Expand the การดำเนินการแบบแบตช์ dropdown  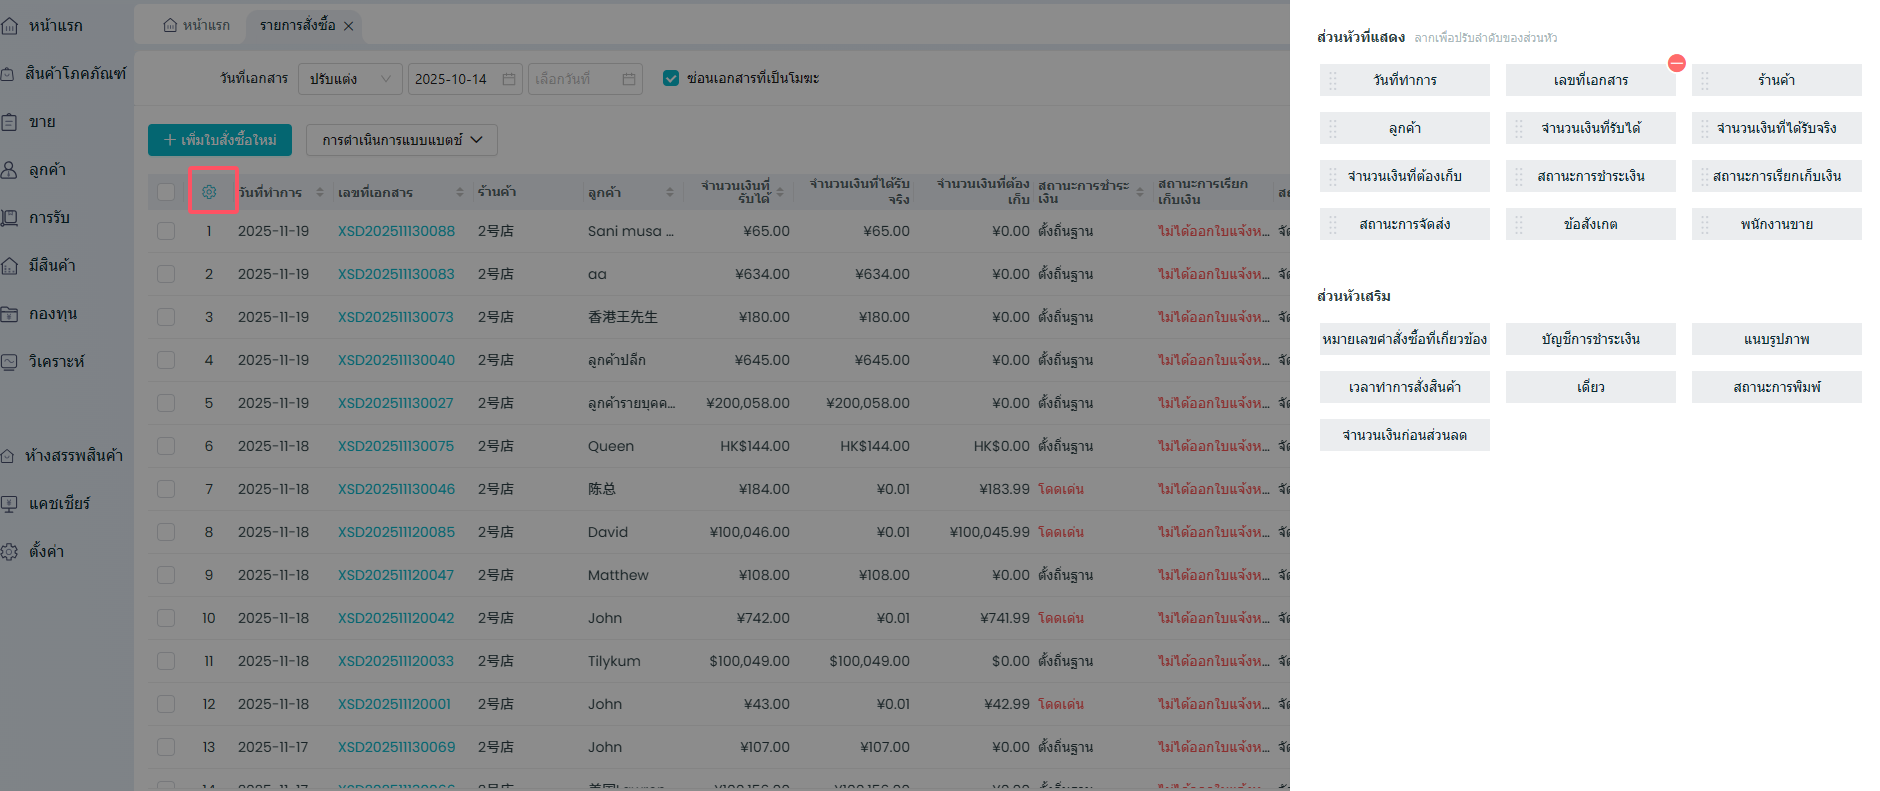point(401,140)
